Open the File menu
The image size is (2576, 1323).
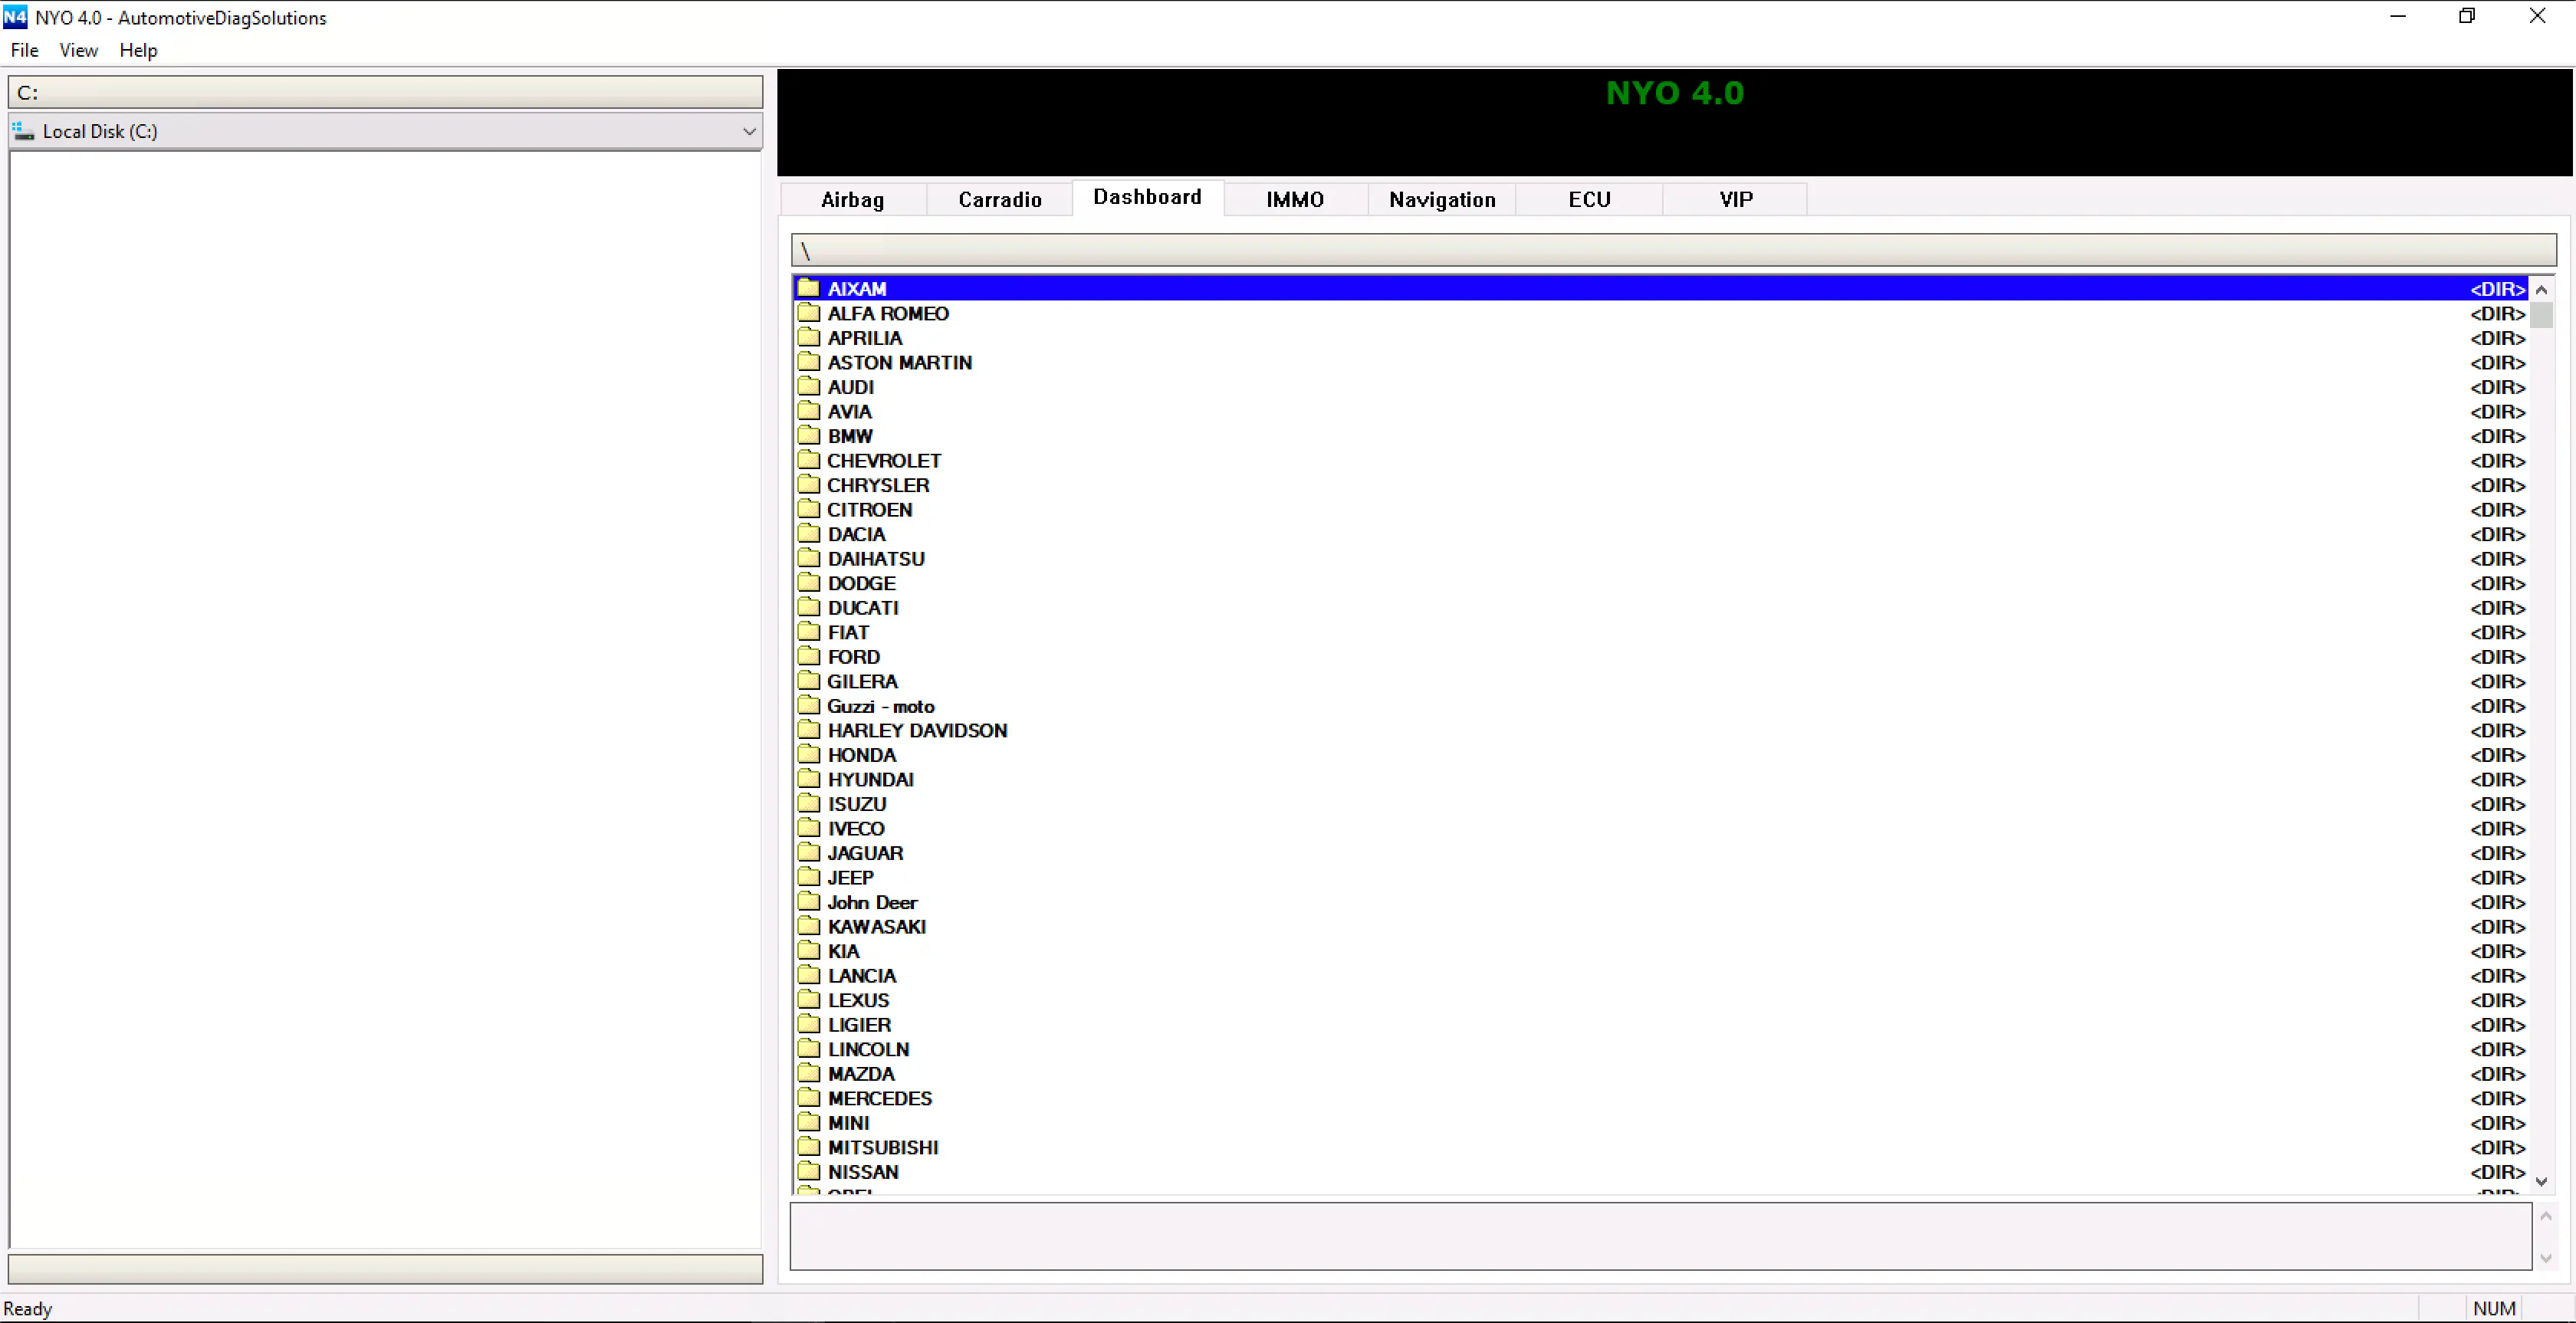click(x=24, y=50)
